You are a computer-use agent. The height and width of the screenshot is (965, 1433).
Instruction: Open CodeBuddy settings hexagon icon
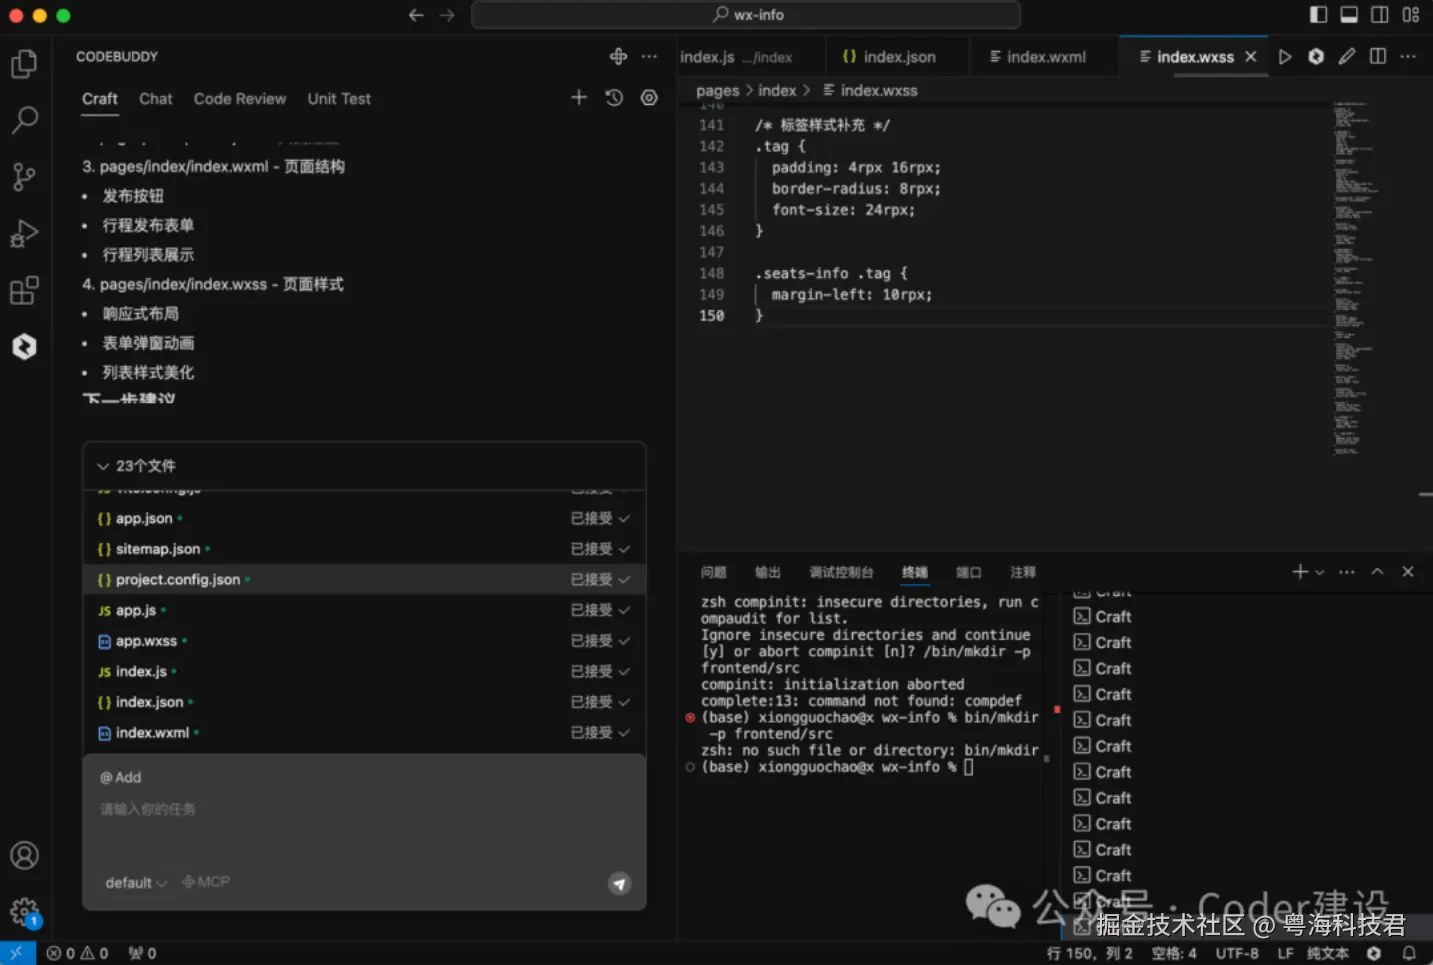pos(649,97)
